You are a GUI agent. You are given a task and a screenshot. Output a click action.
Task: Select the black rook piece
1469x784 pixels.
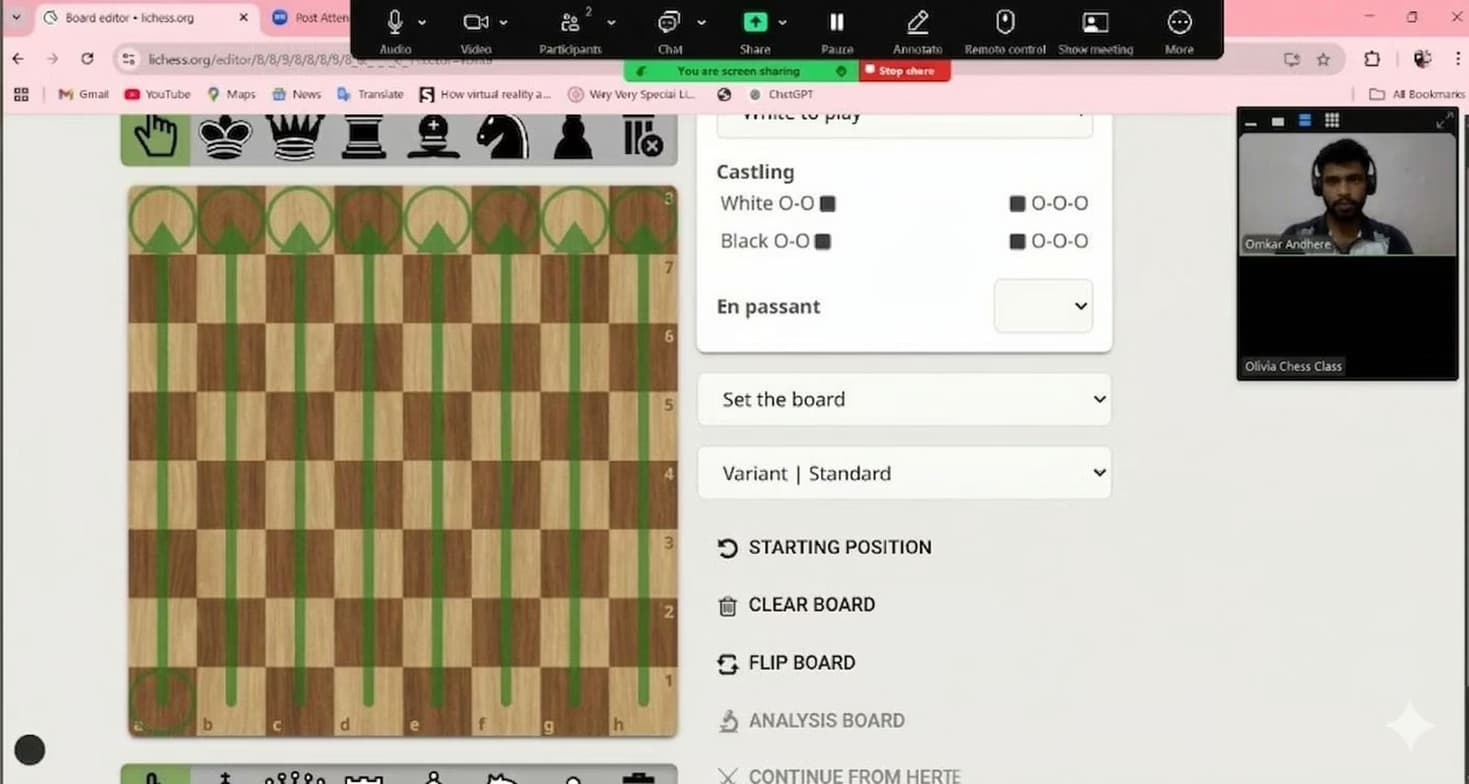tap(363, 138)
